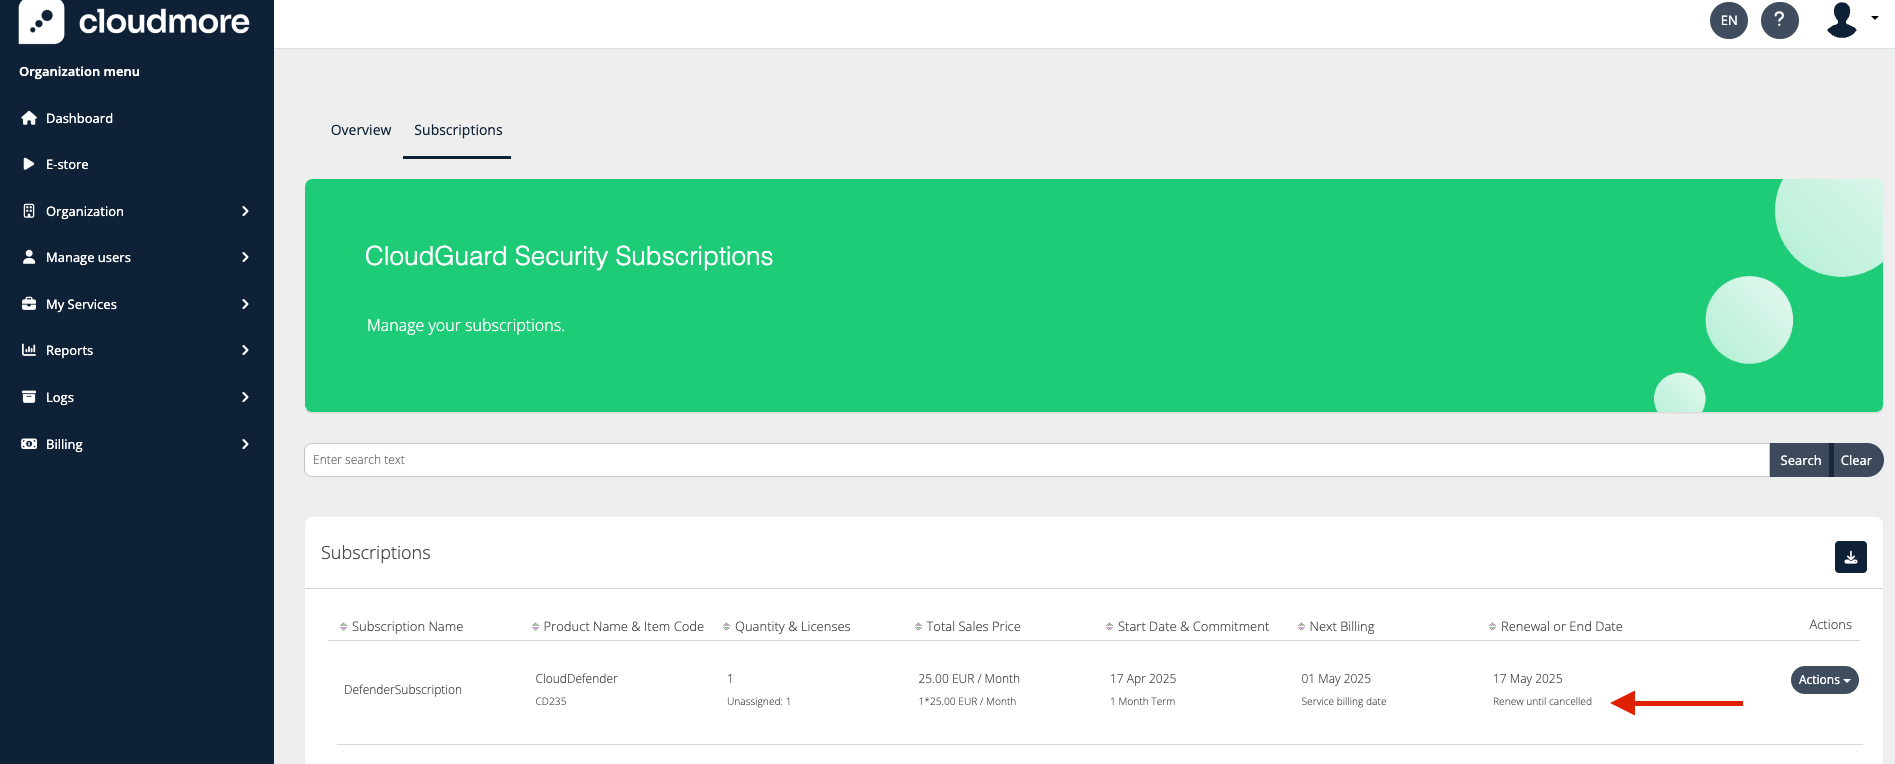This screenshot has height=764, width=1895.
Task: Sort by the Next Billing column
Action: point(1341,626)
